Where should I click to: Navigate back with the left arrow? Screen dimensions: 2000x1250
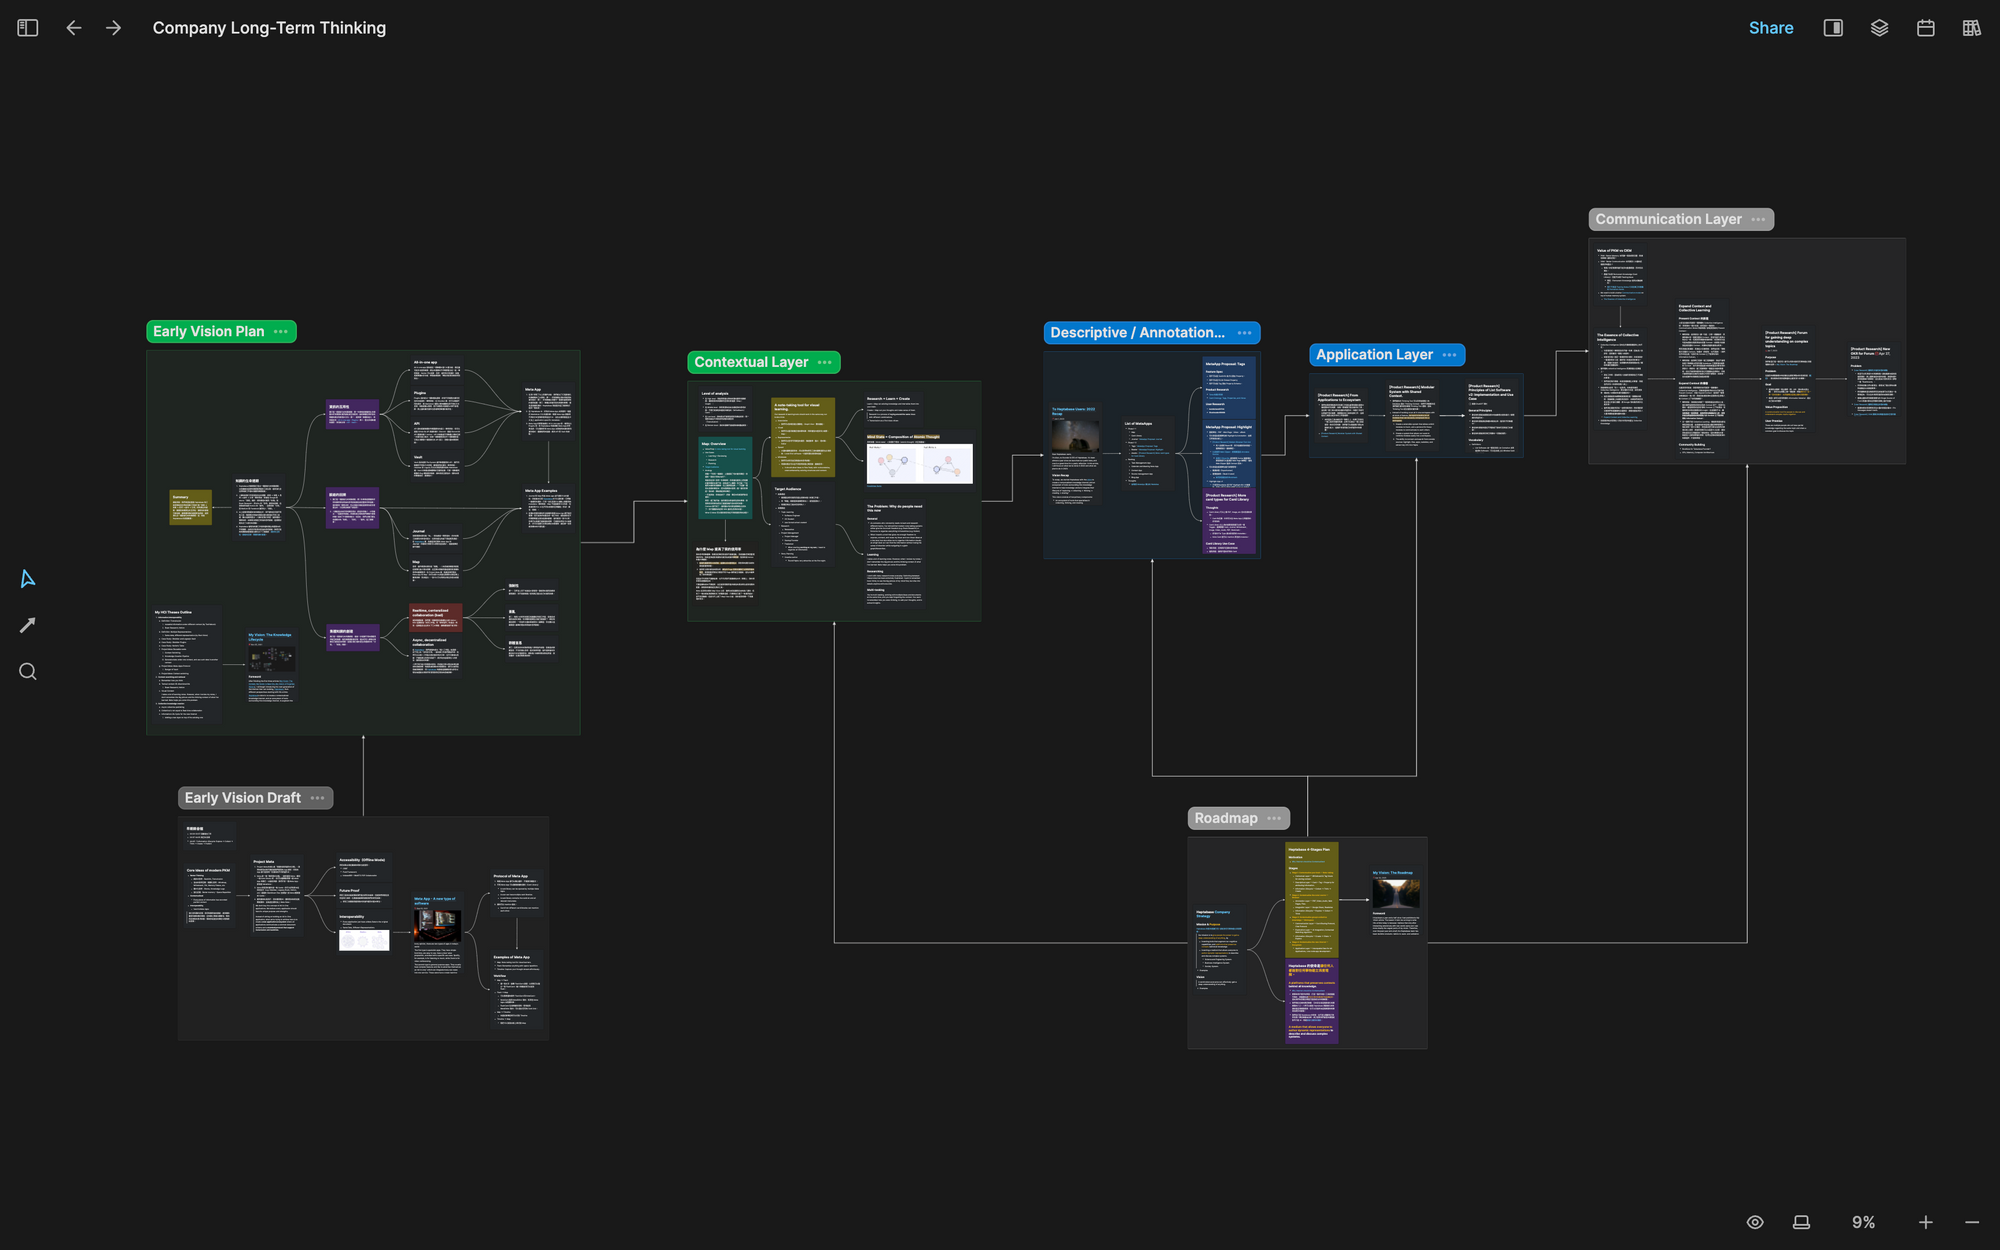click(73, 28)
